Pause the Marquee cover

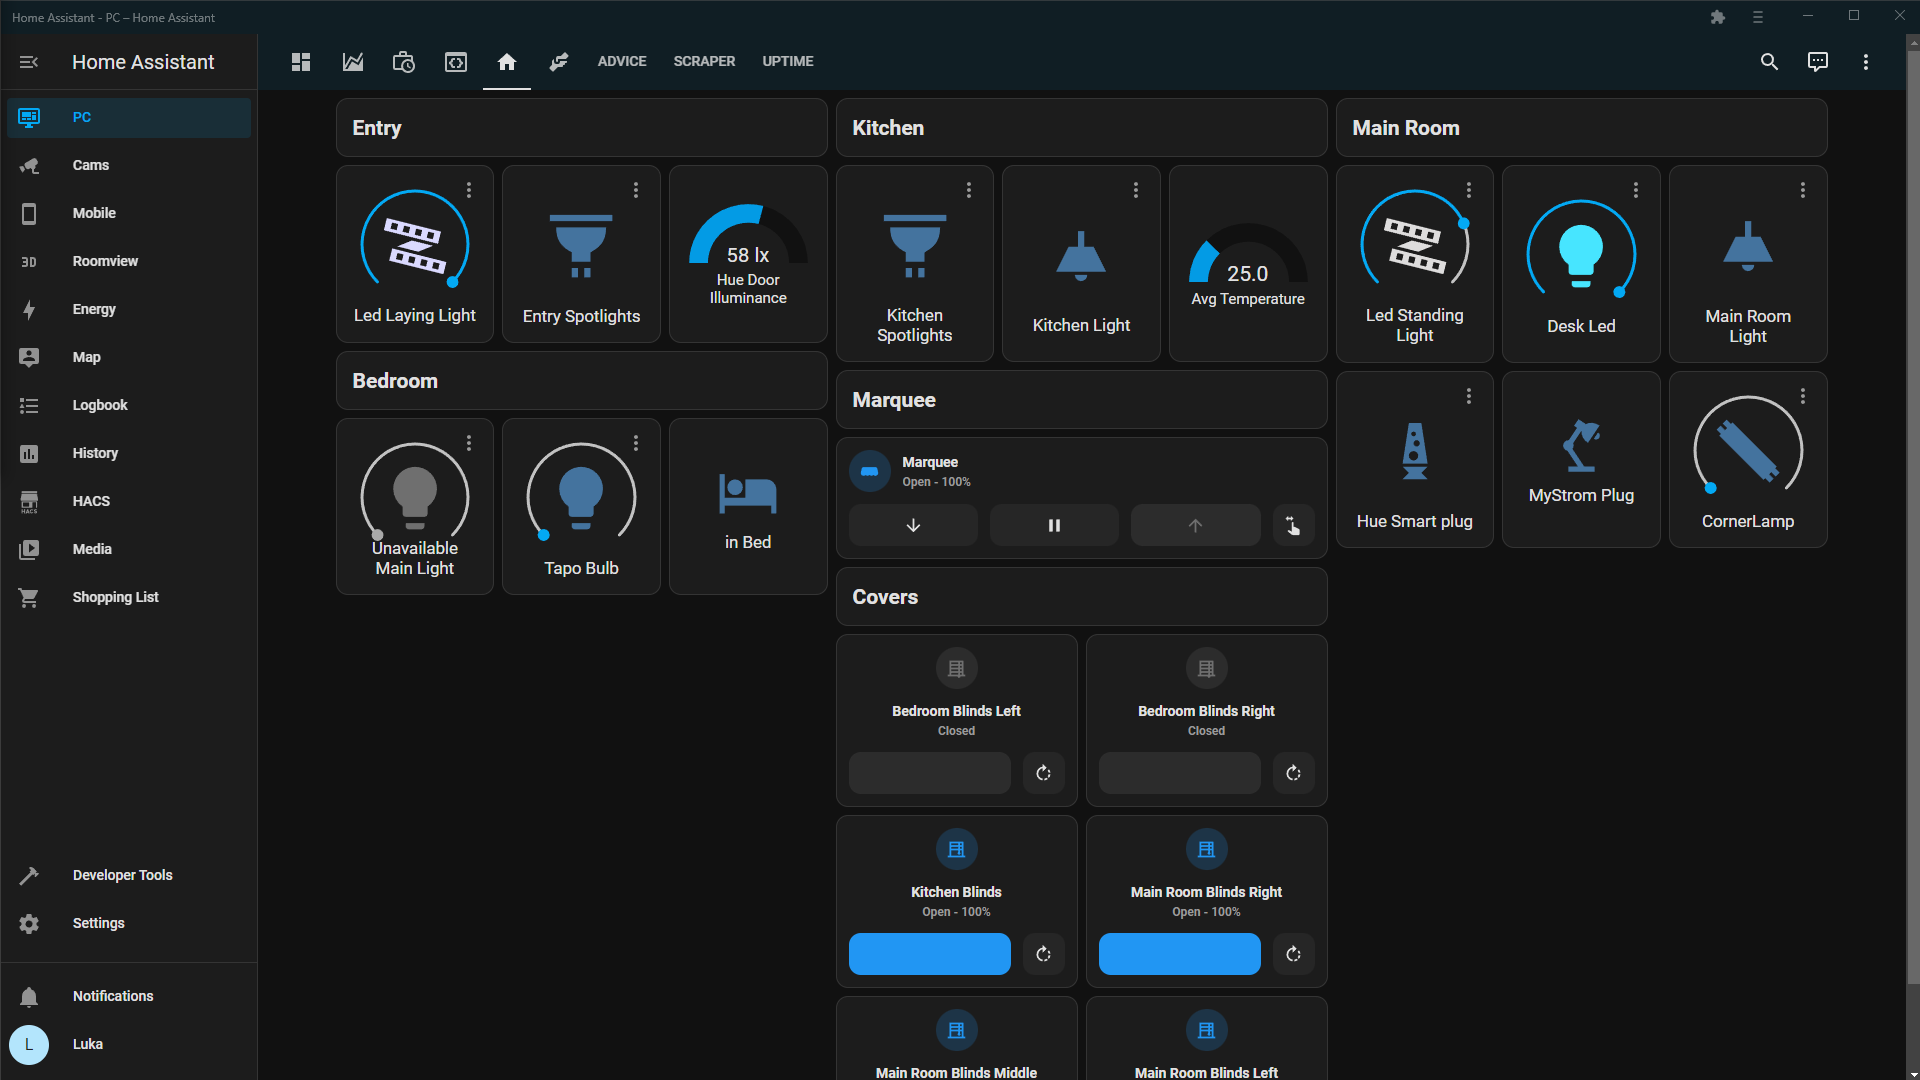(x=1053, y=524)
